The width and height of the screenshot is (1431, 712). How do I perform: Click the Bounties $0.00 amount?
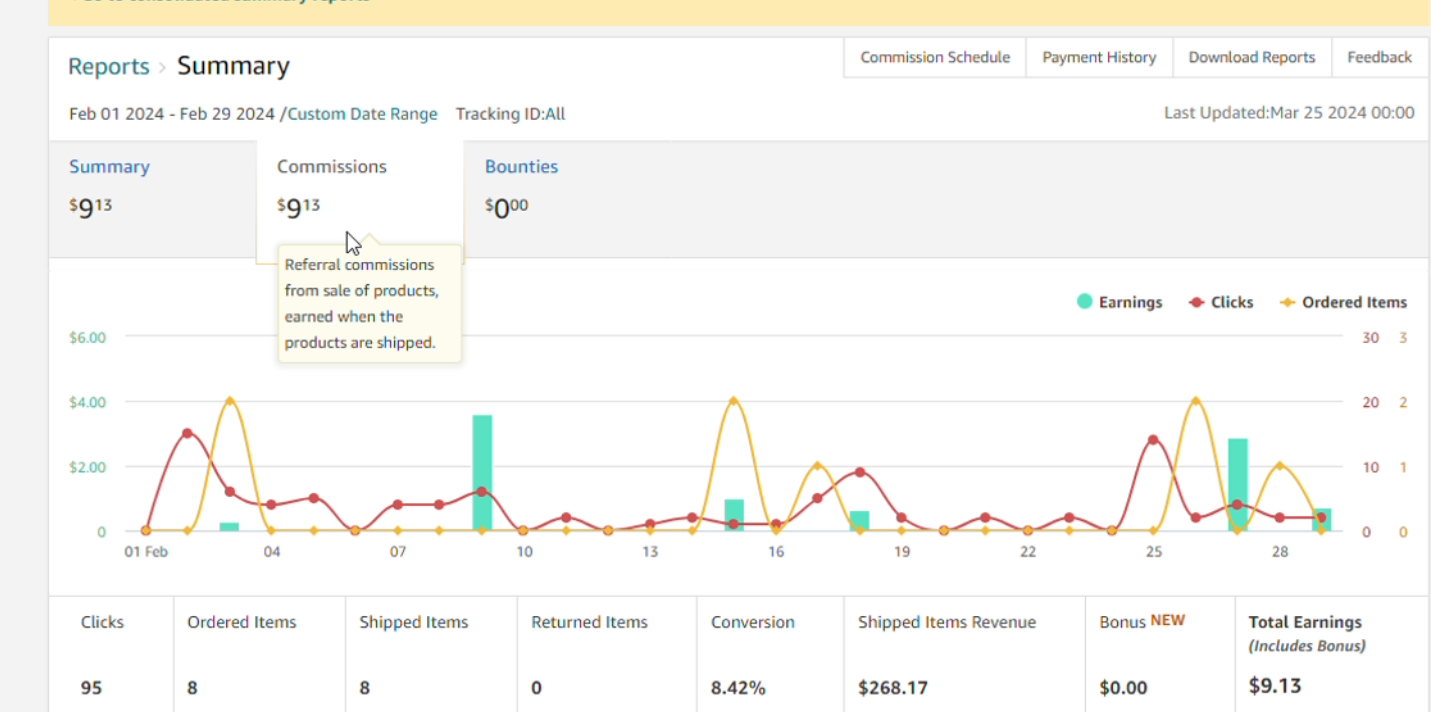(506, 207)
